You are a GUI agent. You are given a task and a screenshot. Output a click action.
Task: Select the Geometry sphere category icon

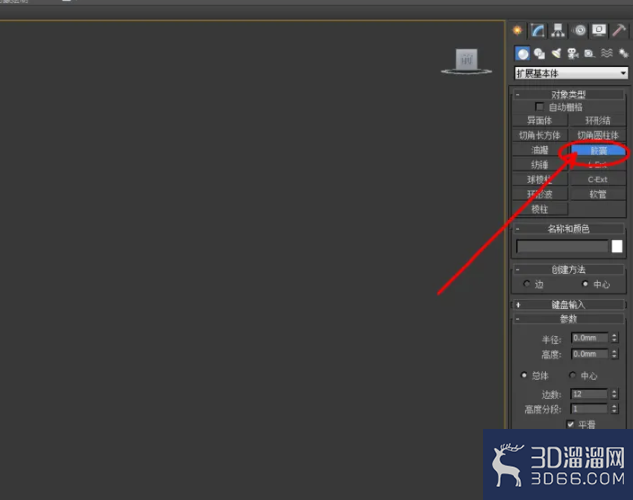(x=522, y=53)
